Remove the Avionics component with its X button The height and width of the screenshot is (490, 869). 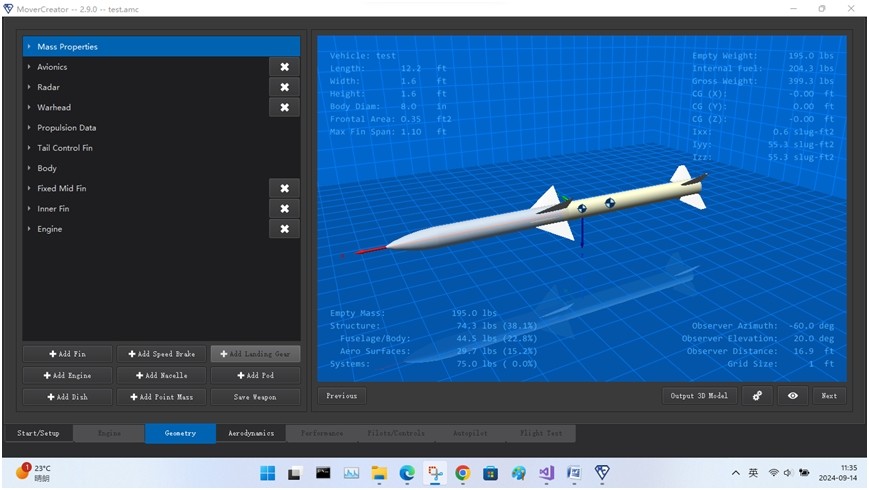pos(284,67)
